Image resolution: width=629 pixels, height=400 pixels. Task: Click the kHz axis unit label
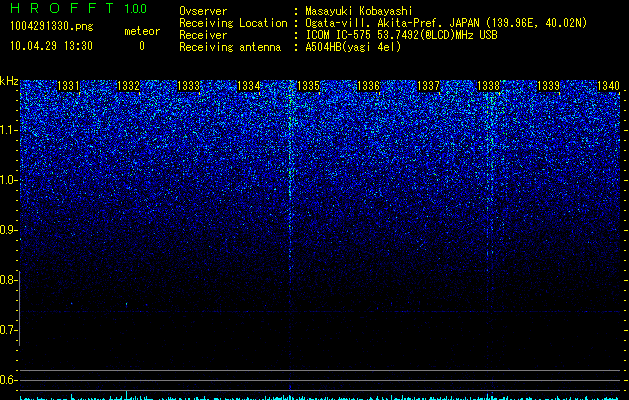pyautogui.click(x=9, y=81)
